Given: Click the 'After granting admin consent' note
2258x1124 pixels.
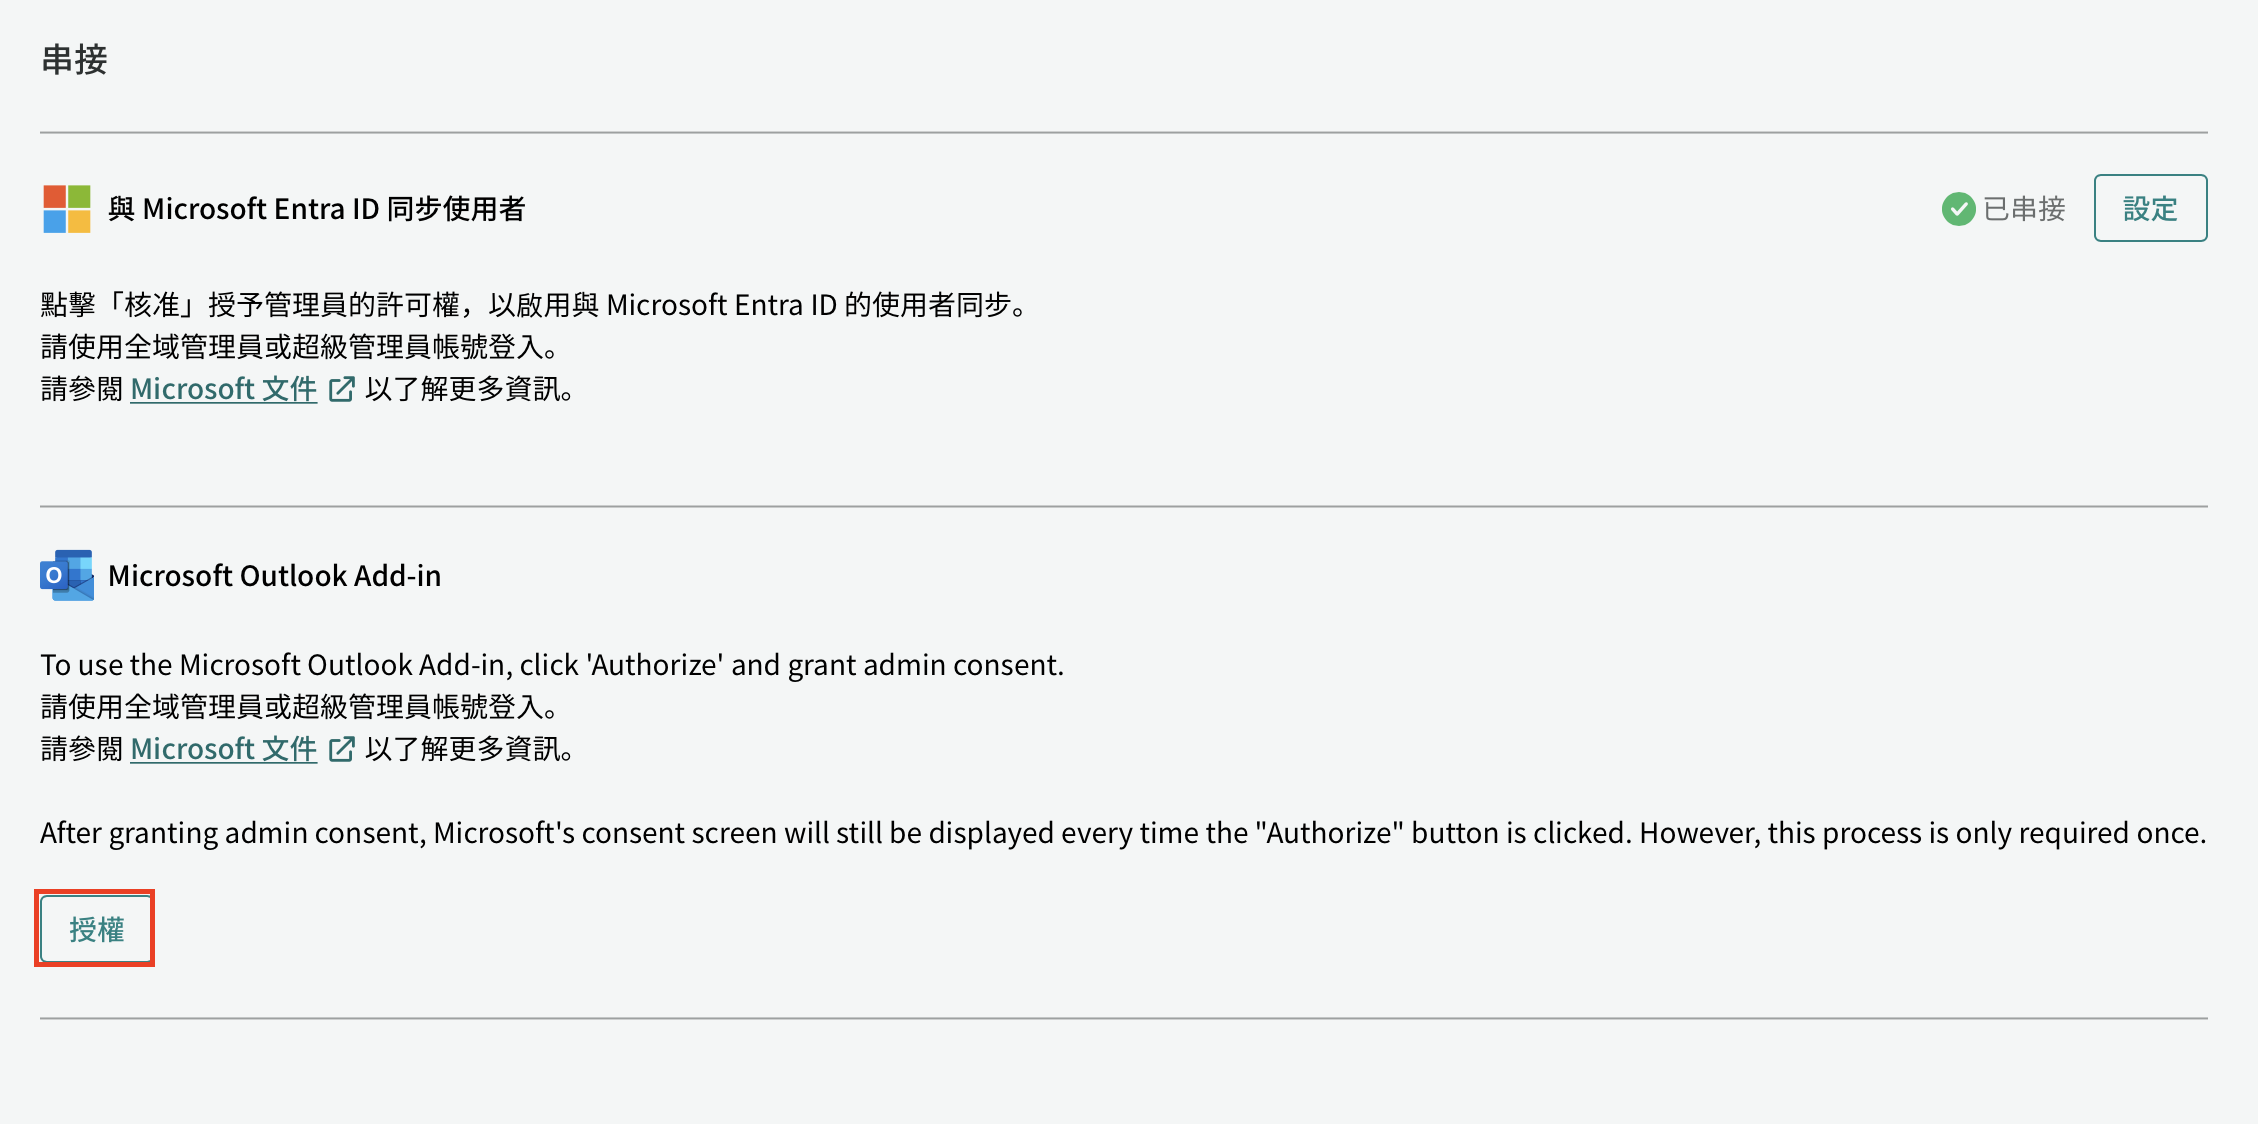Looking at the screenshot, I should pos(1123,833).
